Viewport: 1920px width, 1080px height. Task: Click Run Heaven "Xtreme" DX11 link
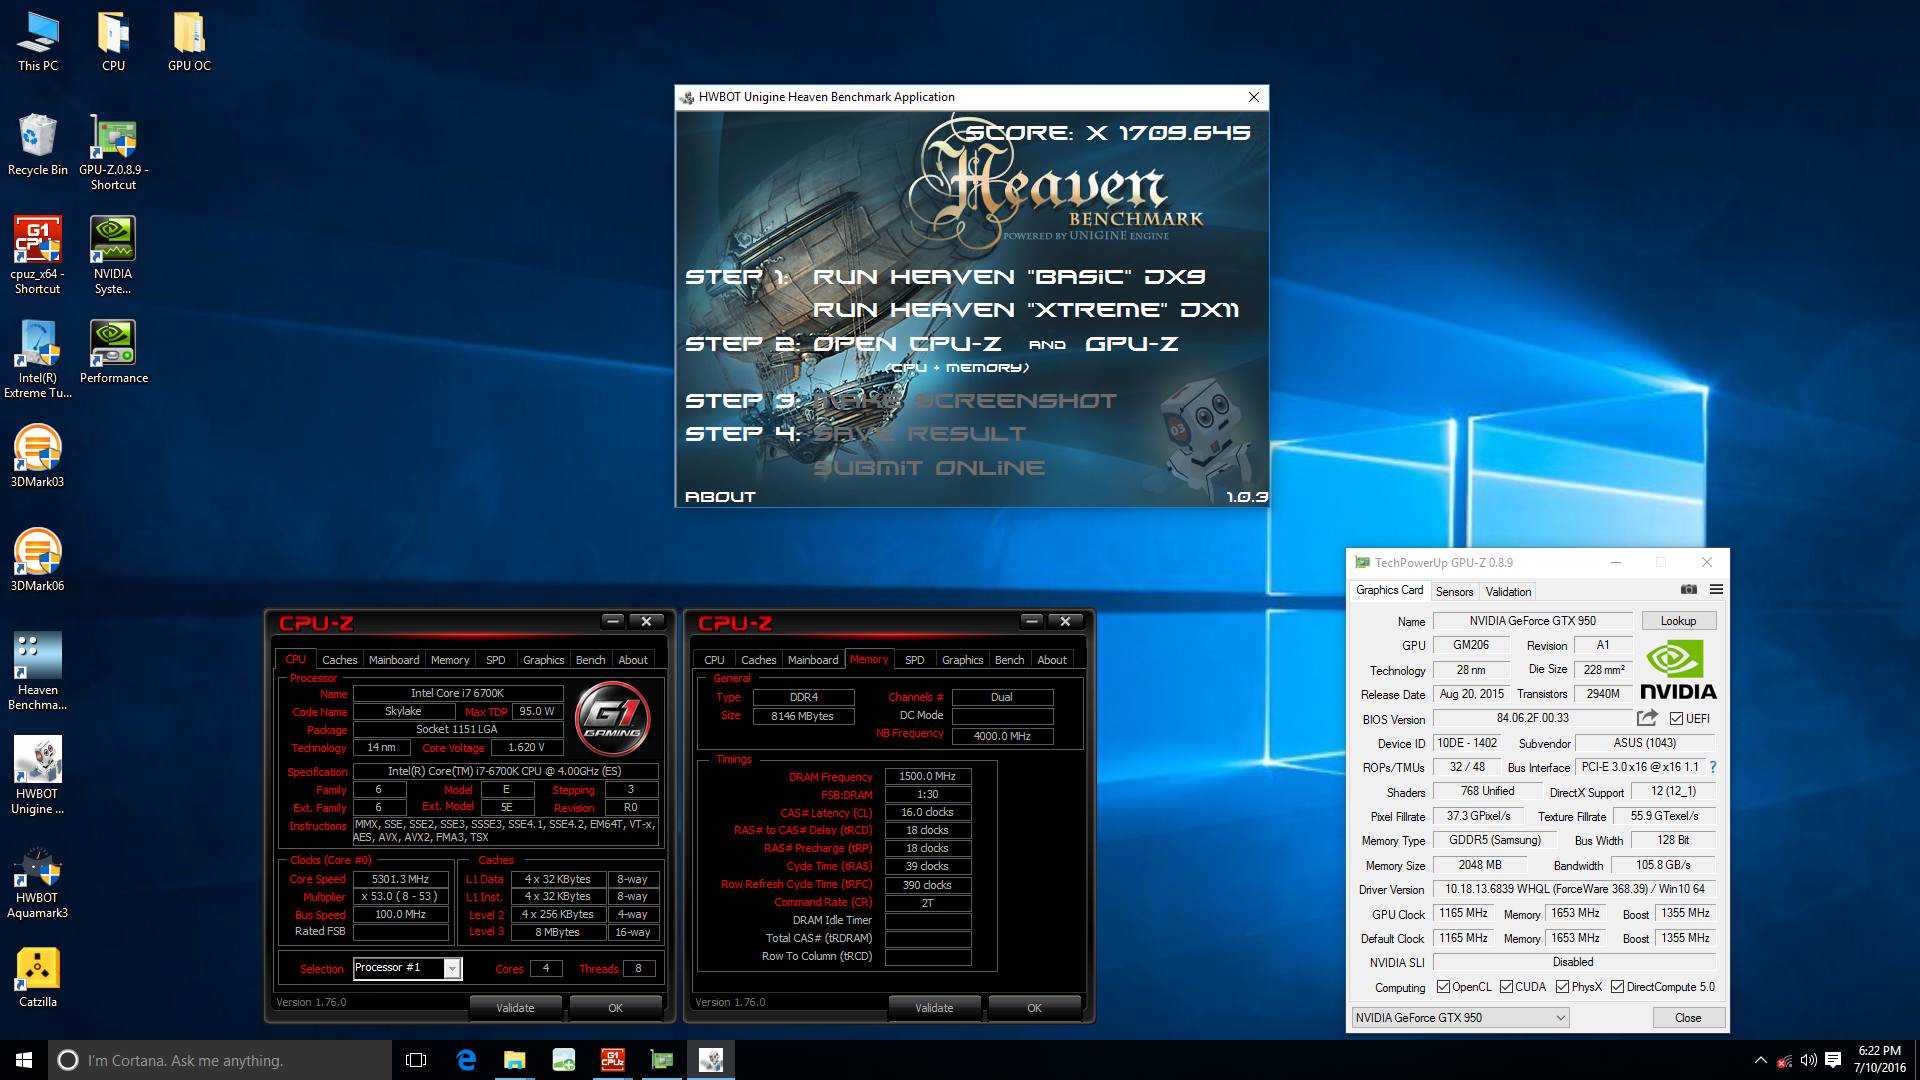click(1026, 310)
